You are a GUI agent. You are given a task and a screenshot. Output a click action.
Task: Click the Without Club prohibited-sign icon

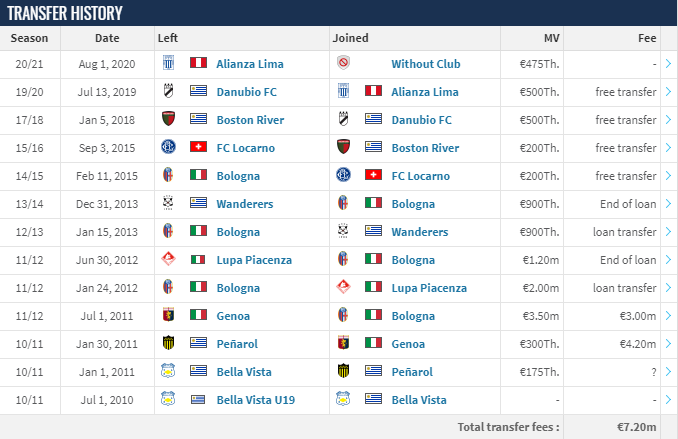(343, 63)
